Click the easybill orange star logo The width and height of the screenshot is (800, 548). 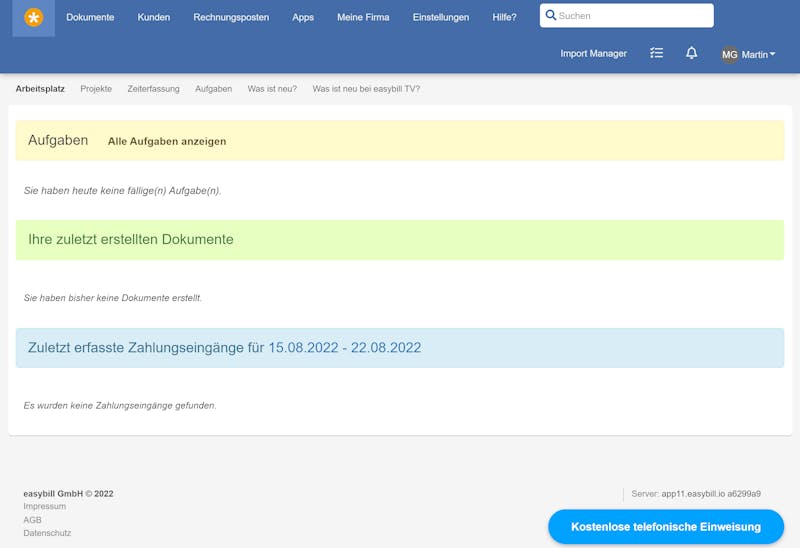coord(34,17)
